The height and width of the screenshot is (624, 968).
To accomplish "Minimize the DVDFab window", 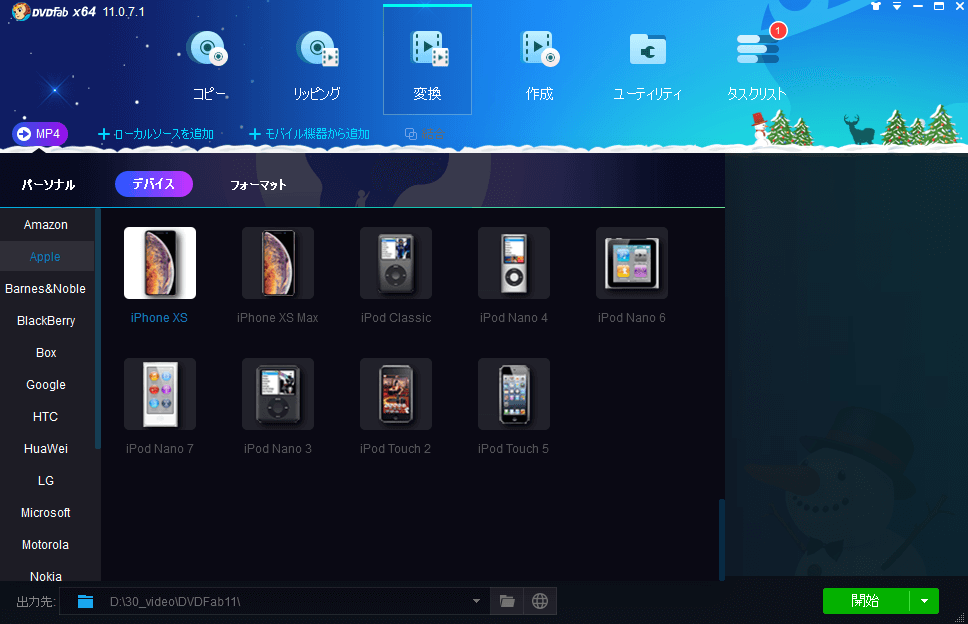I will [x=918, y=6].
